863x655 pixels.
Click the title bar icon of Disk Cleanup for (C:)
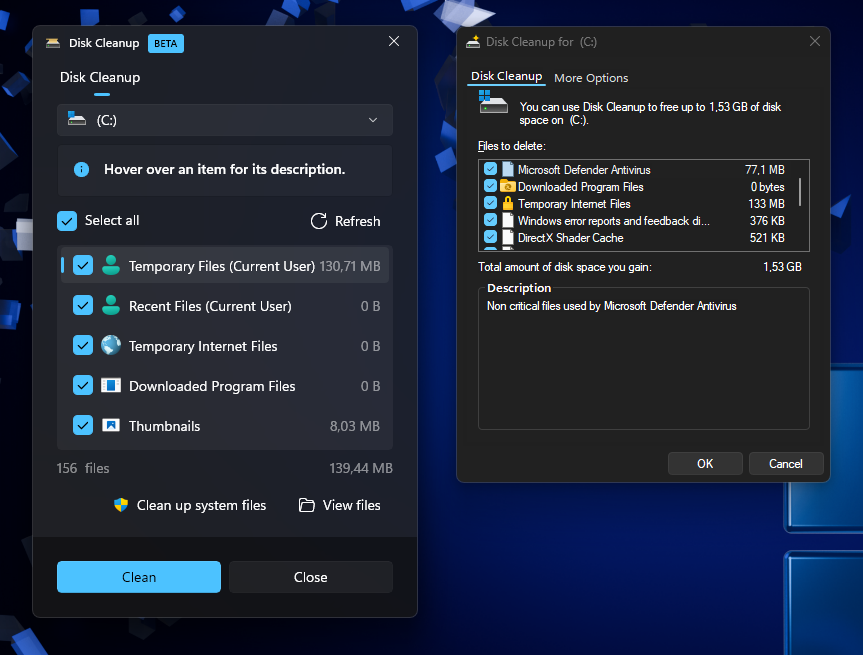(x=473, y=42)
